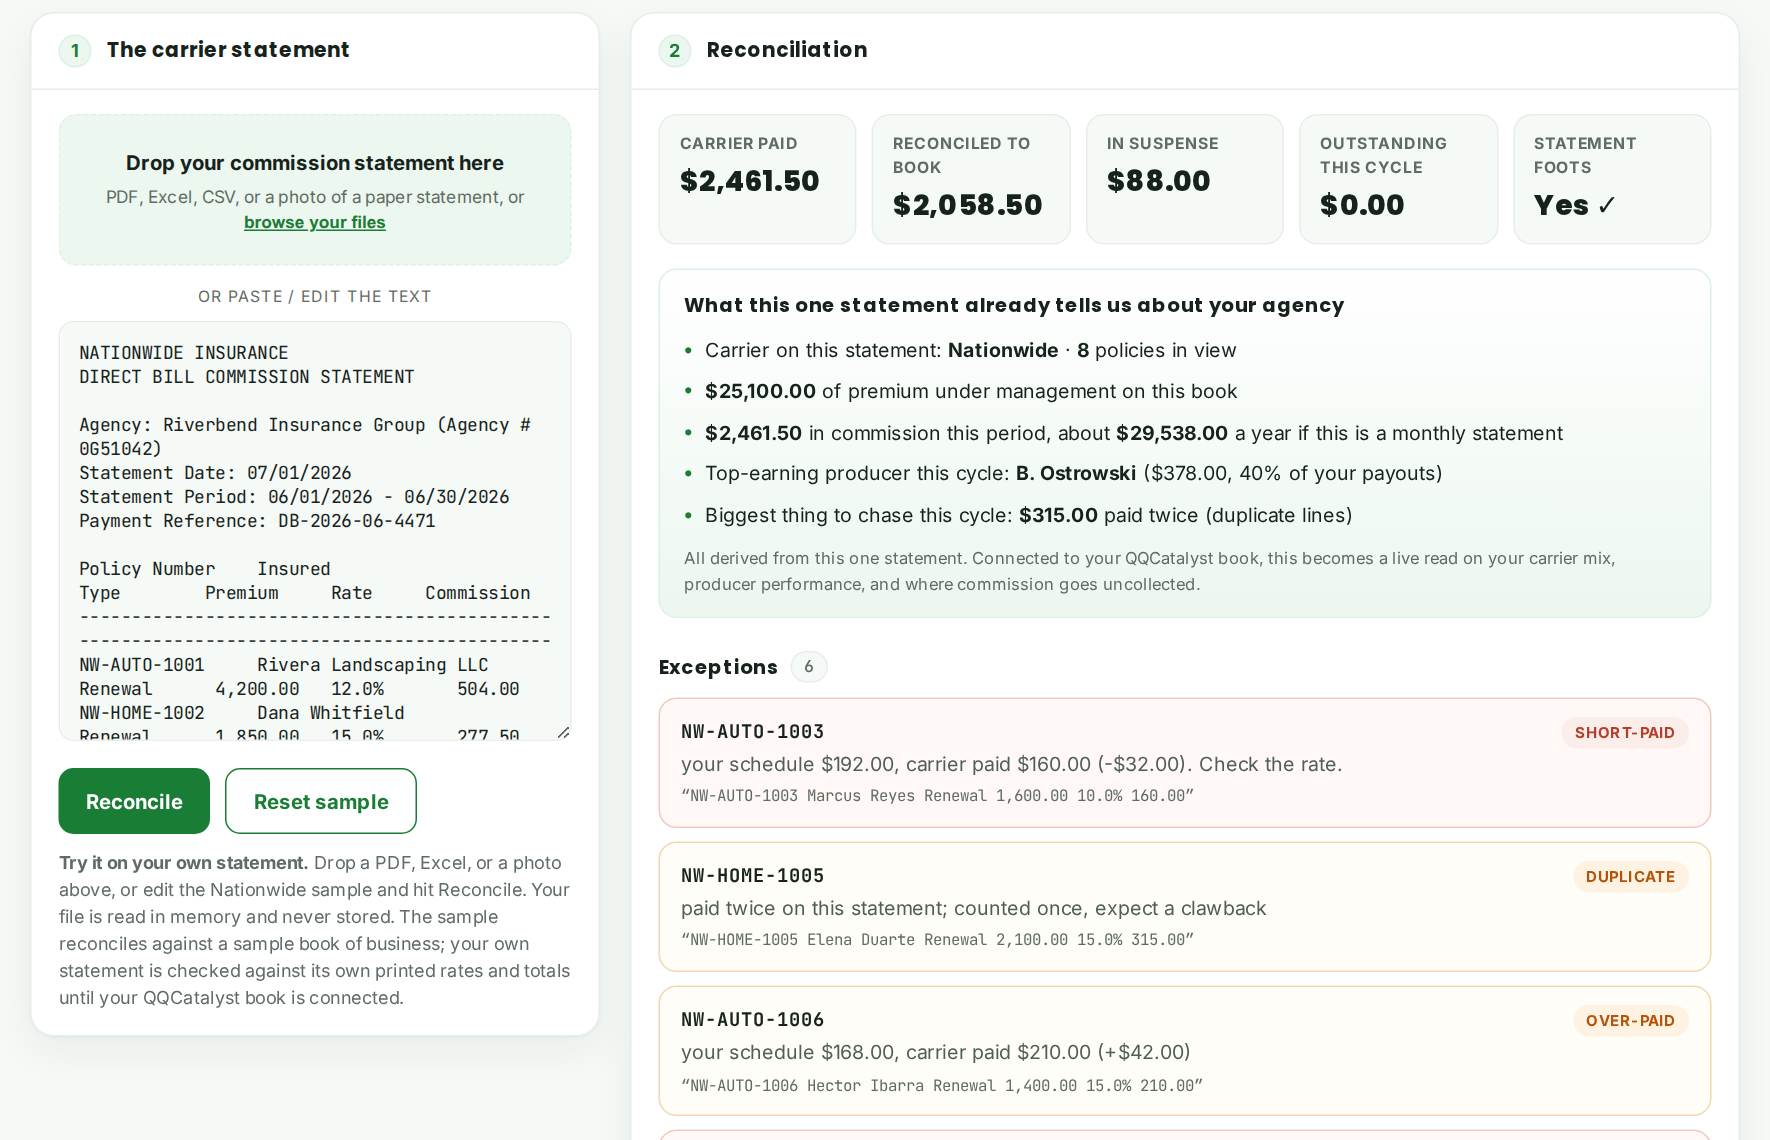Screen dimensions: 1770x1140
Task: Click The carrier statement heading
Action: pos(228,50)
